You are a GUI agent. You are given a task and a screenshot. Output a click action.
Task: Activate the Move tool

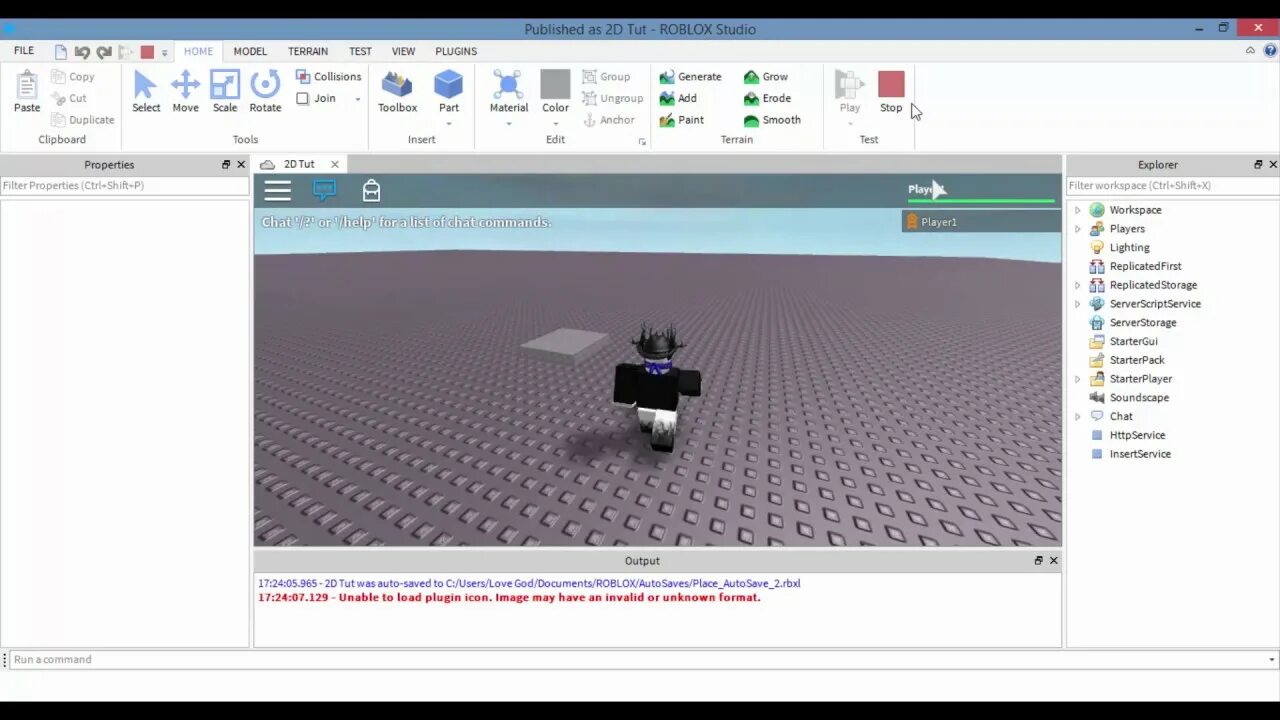(x=185, y=91)
